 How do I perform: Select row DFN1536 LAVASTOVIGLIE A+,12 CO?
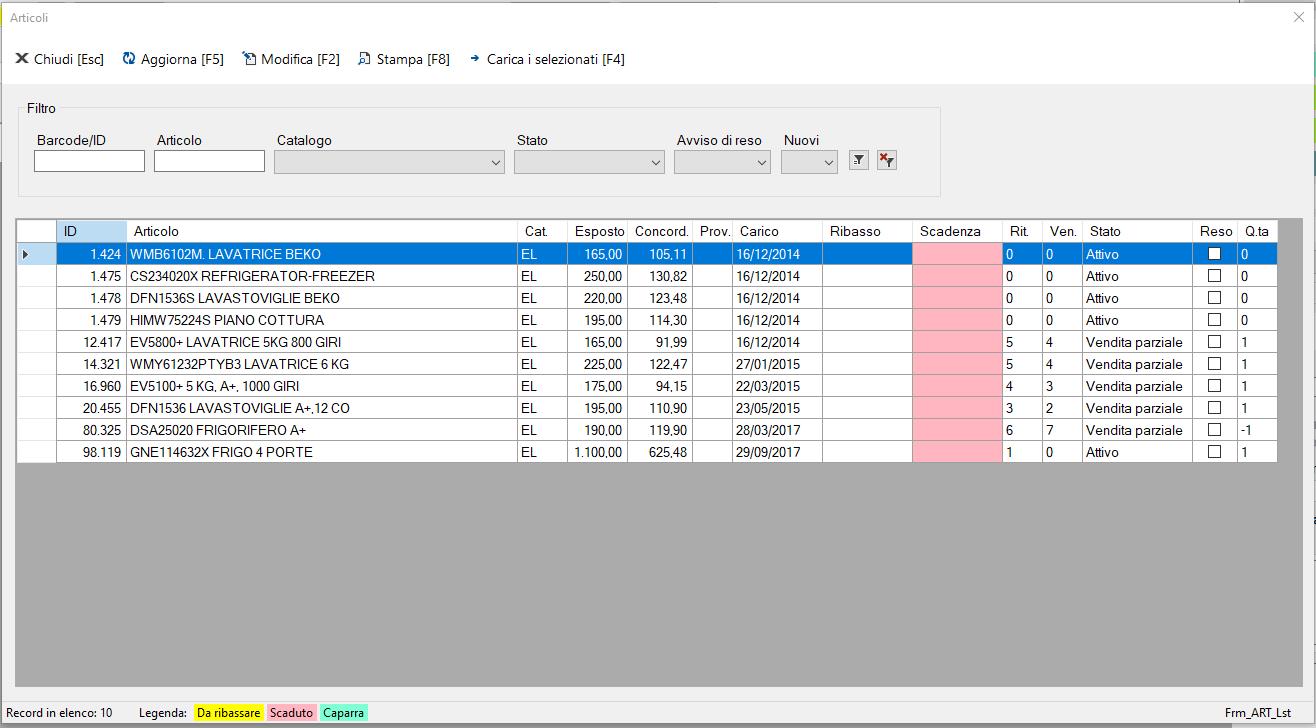[x=647, y=408]
